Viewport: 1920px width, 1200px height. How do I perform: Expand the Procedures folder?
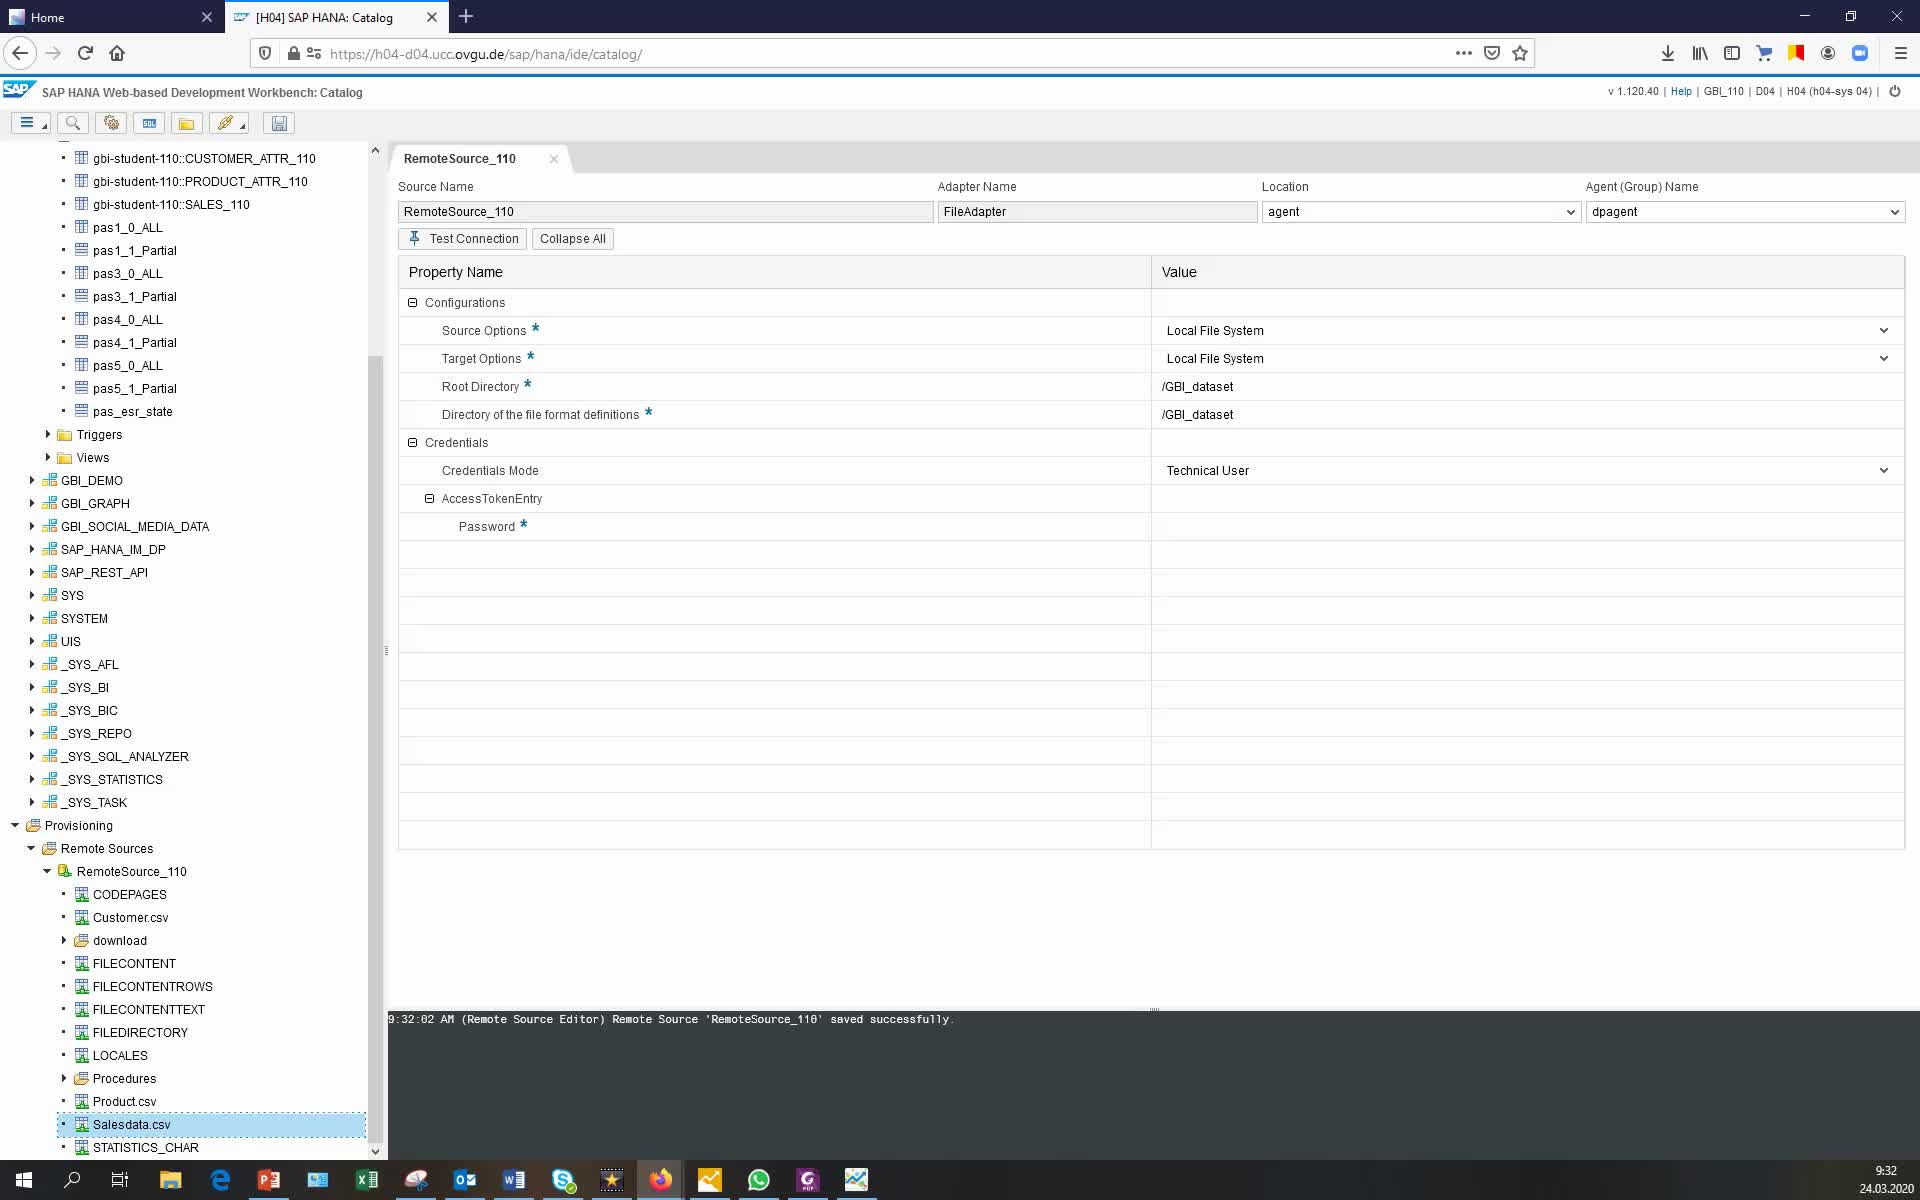(63, 1078)
